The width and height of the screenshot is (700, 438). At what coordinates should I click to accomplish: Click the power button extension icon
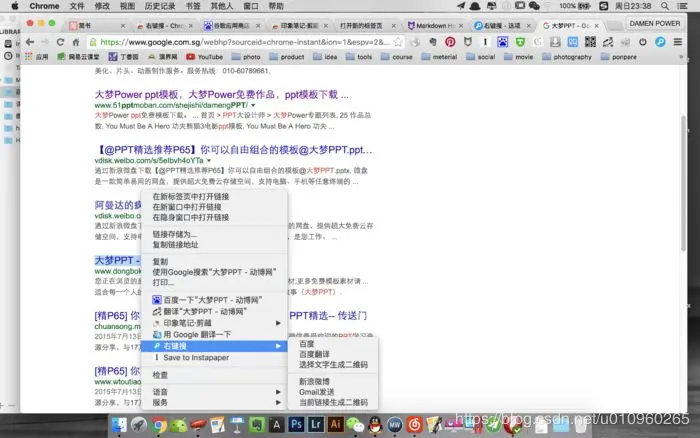click(x=642, y=42)
